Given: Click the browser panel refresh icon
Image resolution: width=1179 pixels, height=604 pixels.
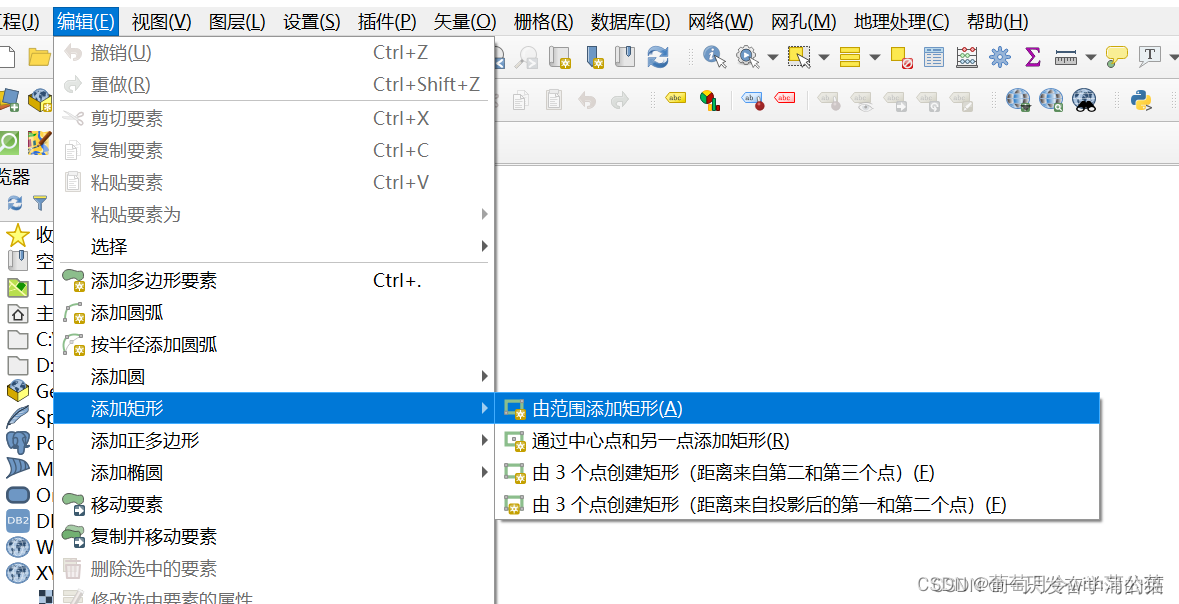Looking at the screenshot, I should [x=15, y=203].
